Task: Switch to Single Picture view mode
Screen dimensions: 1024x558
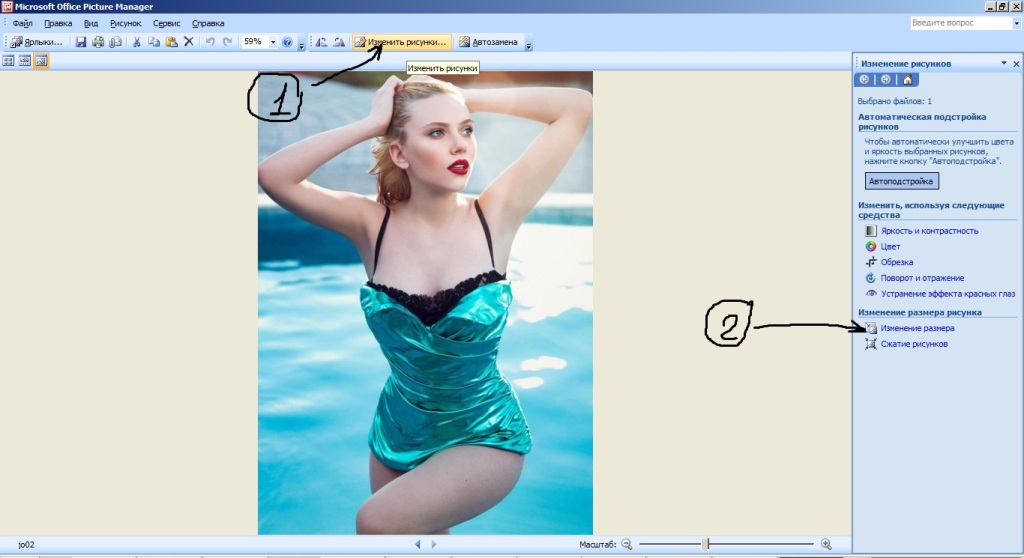Action: click(x=41, y=61)
